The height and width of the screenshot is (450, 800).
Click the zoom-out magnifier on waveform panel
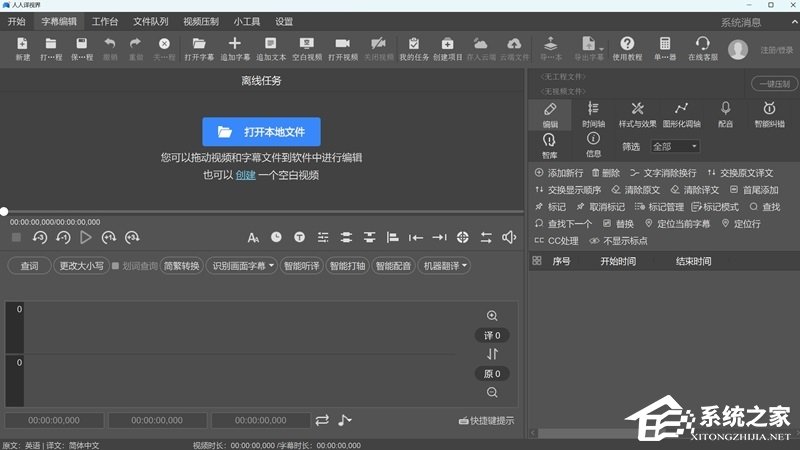[x=492, y=392]
